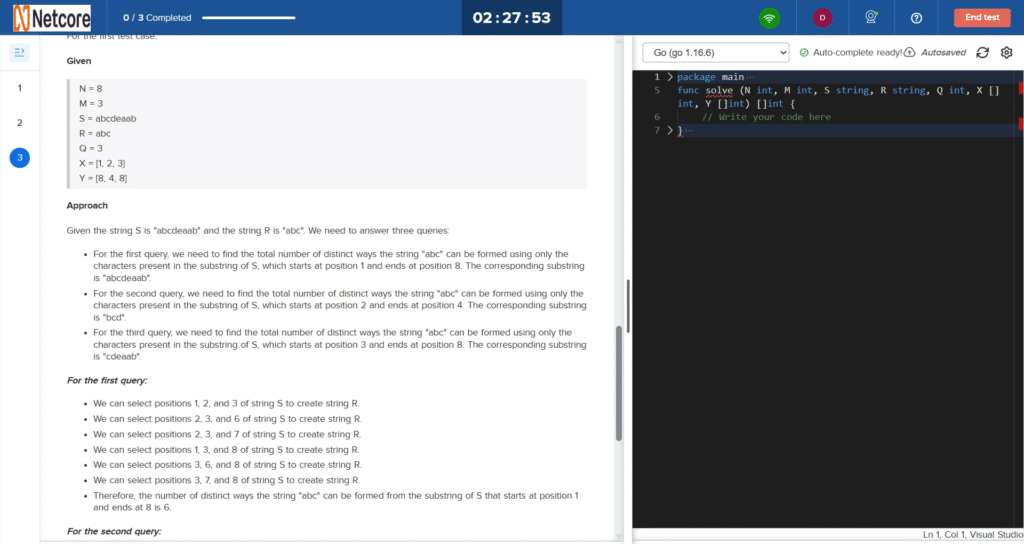1024x544 pixels.
Task: Click 'For the second query:' heading
Action: point(114,531)
